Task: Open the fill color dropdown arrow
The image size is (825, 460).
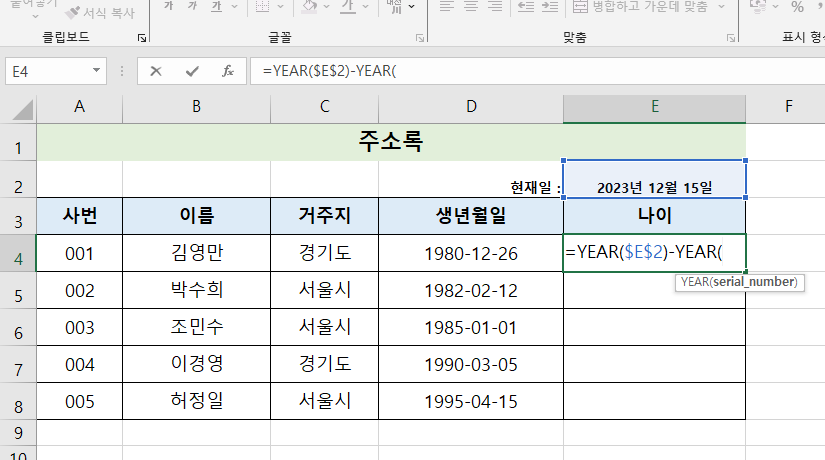Action: (327, 6)
